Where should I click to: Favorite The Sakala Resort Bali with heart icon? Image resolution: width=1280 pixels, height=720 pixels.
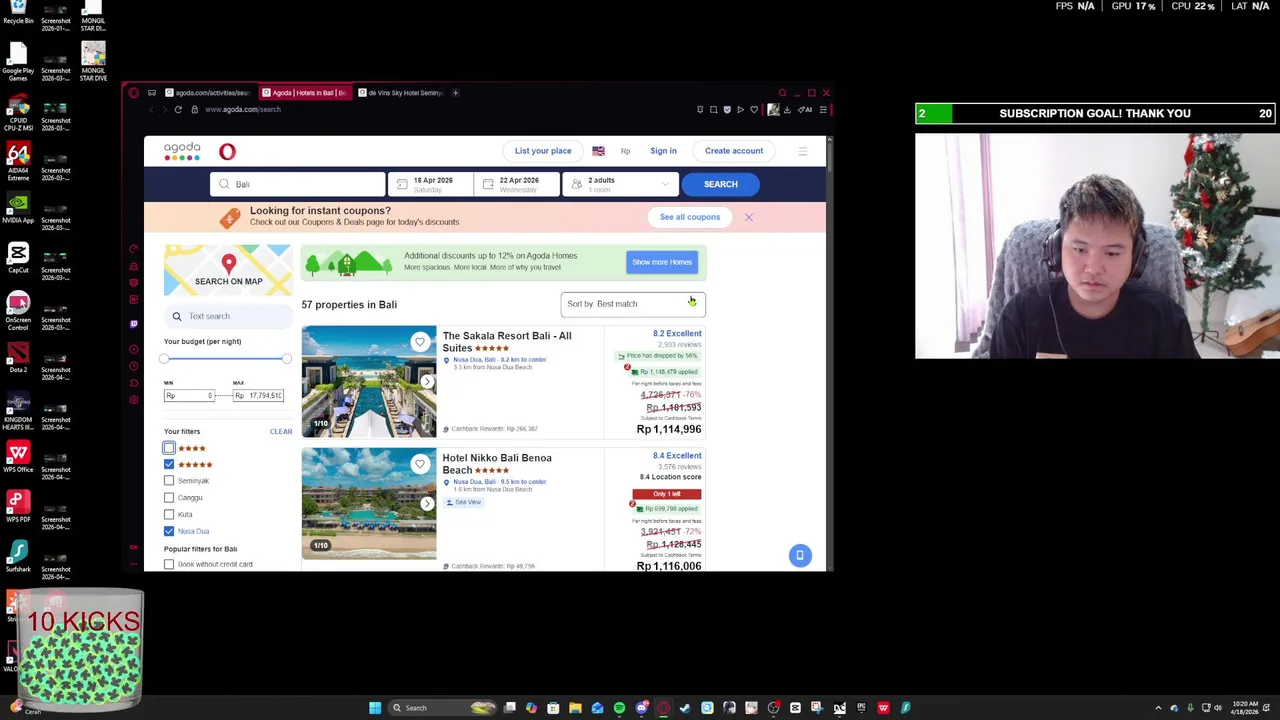point(420,342)
